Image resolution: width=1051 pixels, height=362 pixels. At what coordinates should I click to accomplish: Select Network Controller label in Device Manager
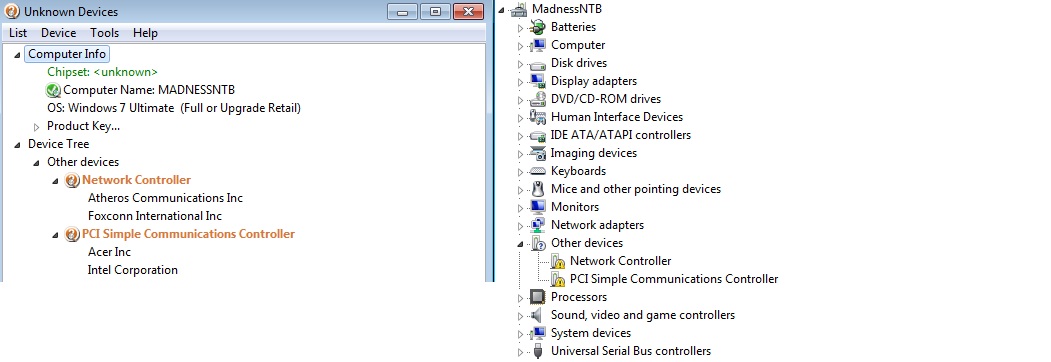(x=621, y=261)
